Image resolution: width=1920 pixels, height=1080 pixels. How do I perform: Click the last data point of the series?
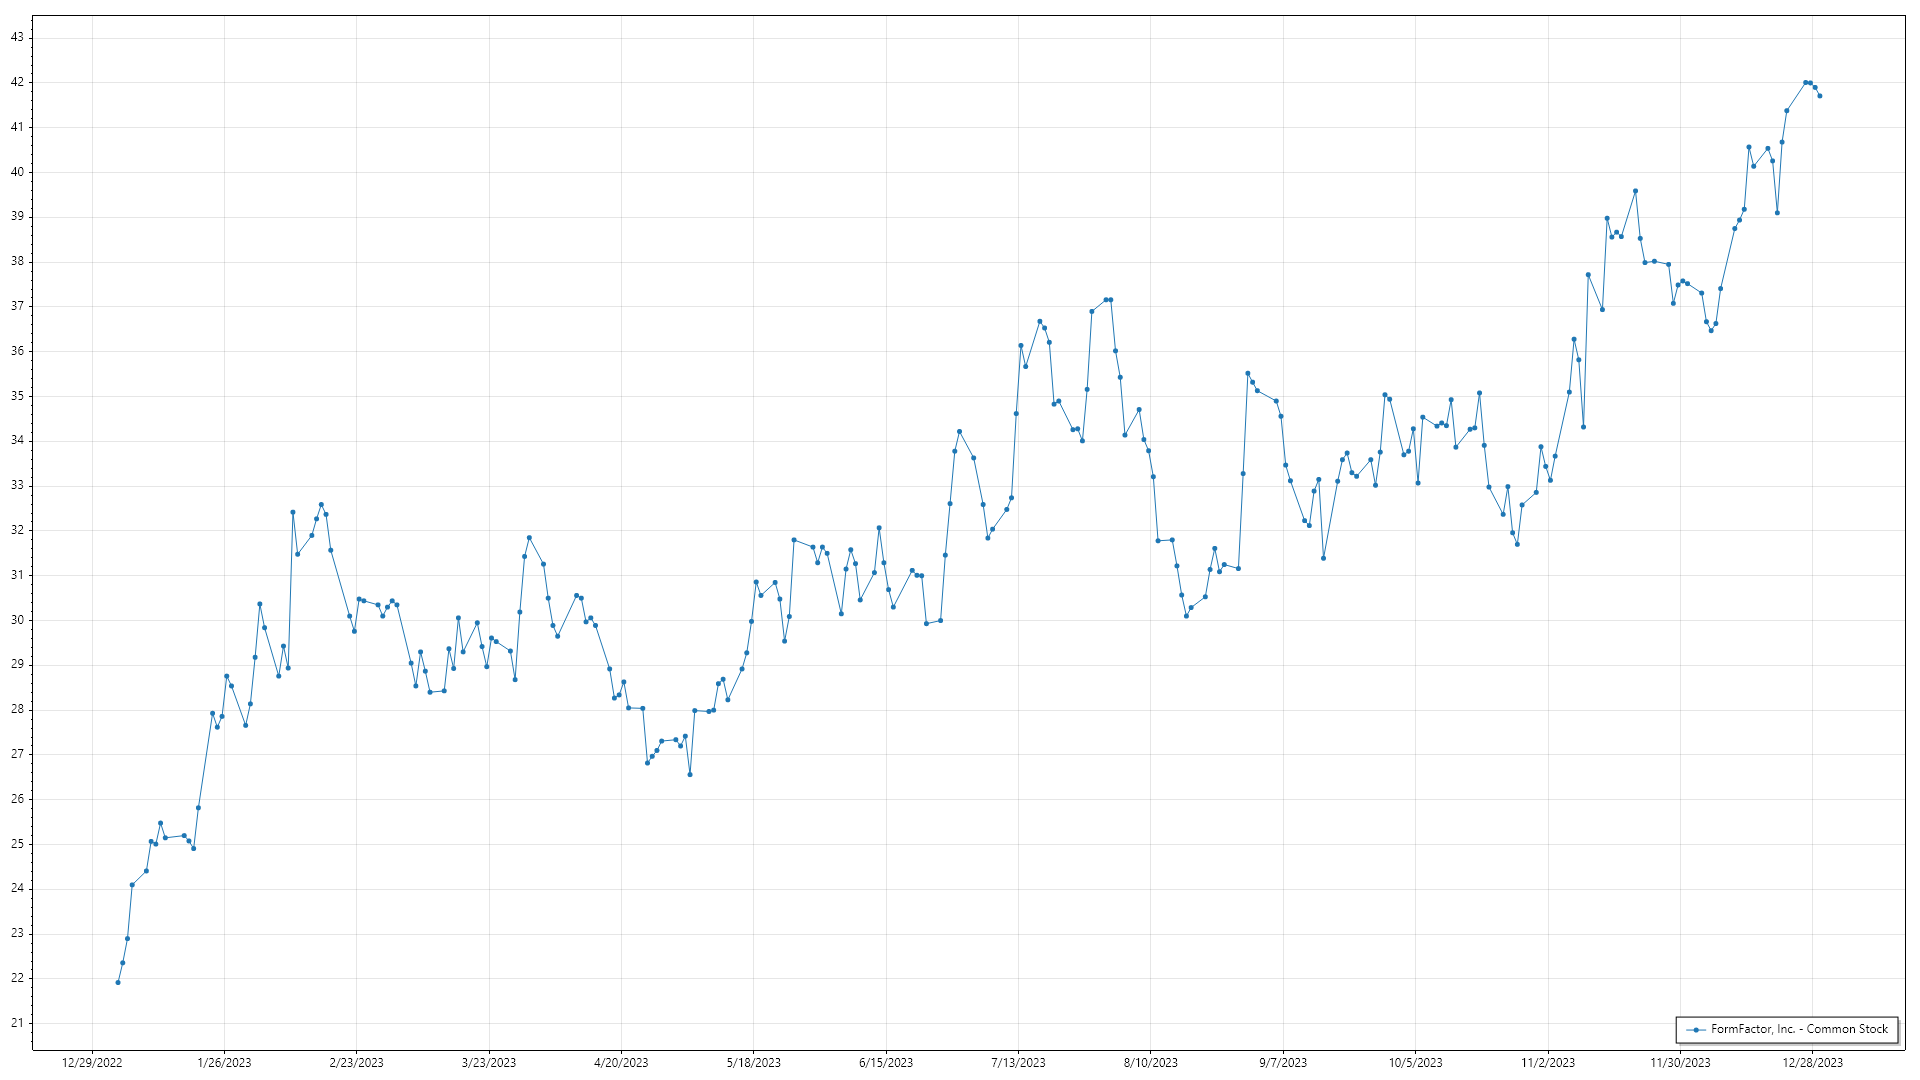[x=1820, y=96]
